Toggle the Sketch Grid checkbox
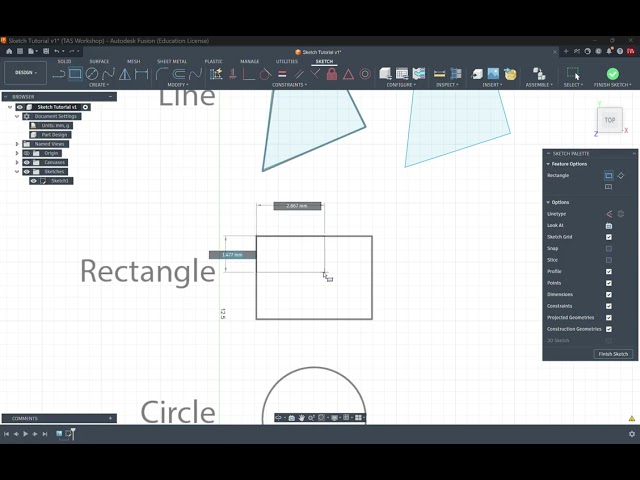This screenshot has width=640, height=480. click(609, 237)
